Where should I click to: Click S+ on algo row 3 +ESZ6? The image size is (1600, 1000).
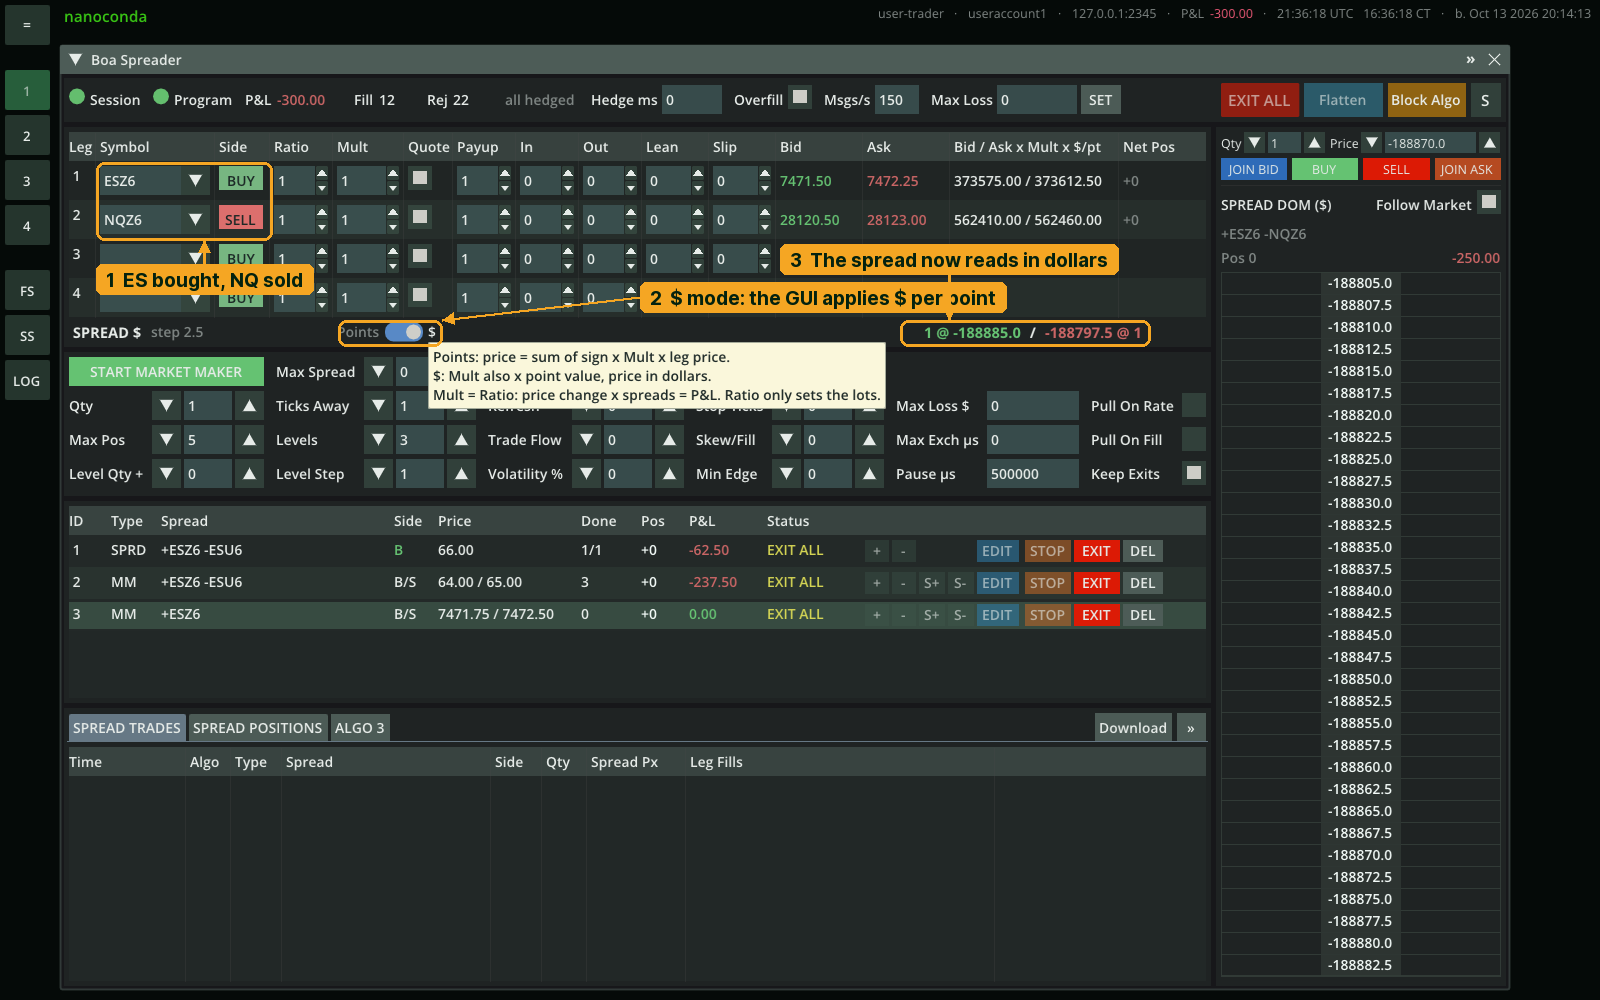click(x=931, y=615)
